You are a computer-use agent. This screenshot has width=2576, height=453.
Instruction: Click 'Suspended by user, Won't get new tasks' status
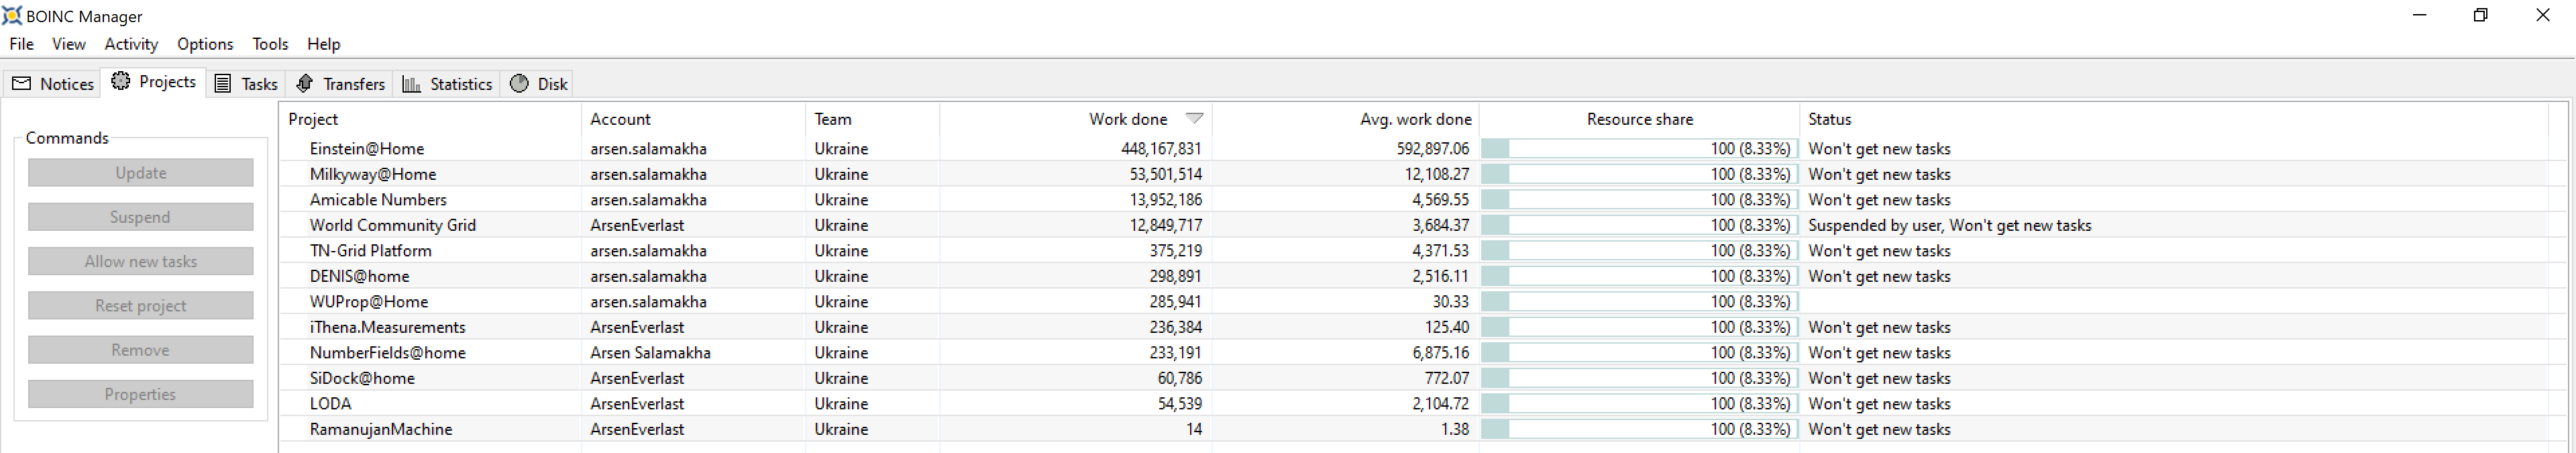[1950, 225]
